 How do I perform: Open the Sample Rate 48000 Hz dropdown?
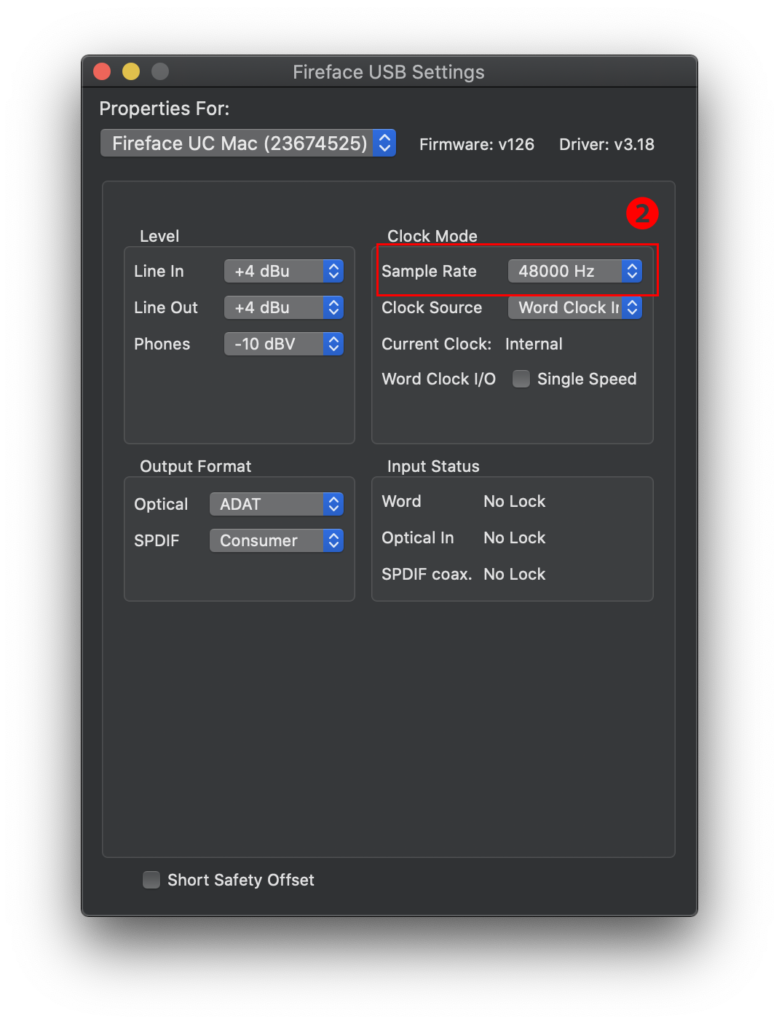click(574, 271)
